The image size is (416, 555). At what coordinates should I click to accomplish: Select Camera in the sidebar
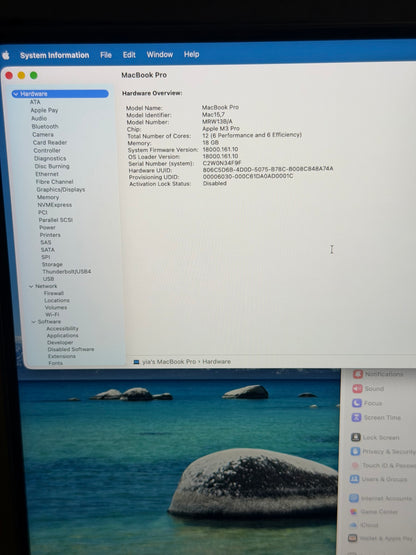tap(43, 135)
